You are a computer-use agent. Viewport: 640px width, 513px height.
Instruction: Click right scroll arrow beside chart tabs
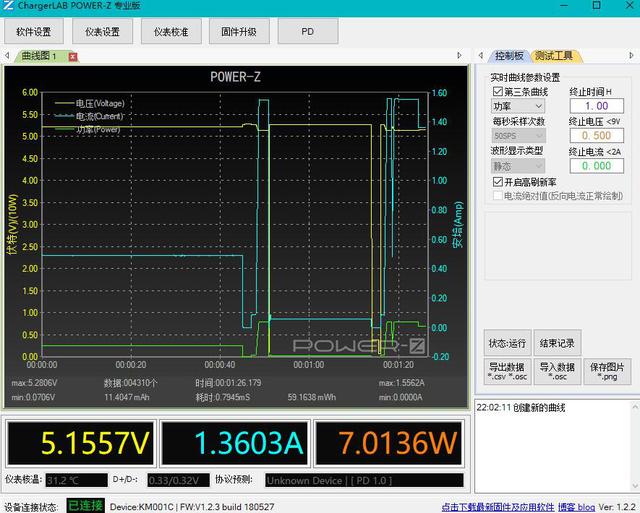pos(460,56)
